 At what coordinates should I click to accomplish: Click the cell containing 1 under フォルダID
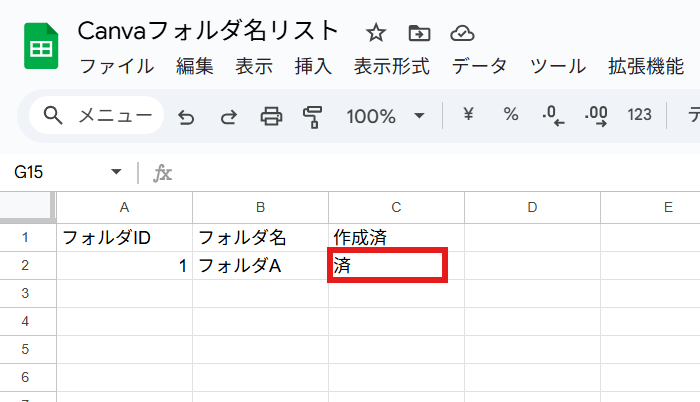coord(125,266)
